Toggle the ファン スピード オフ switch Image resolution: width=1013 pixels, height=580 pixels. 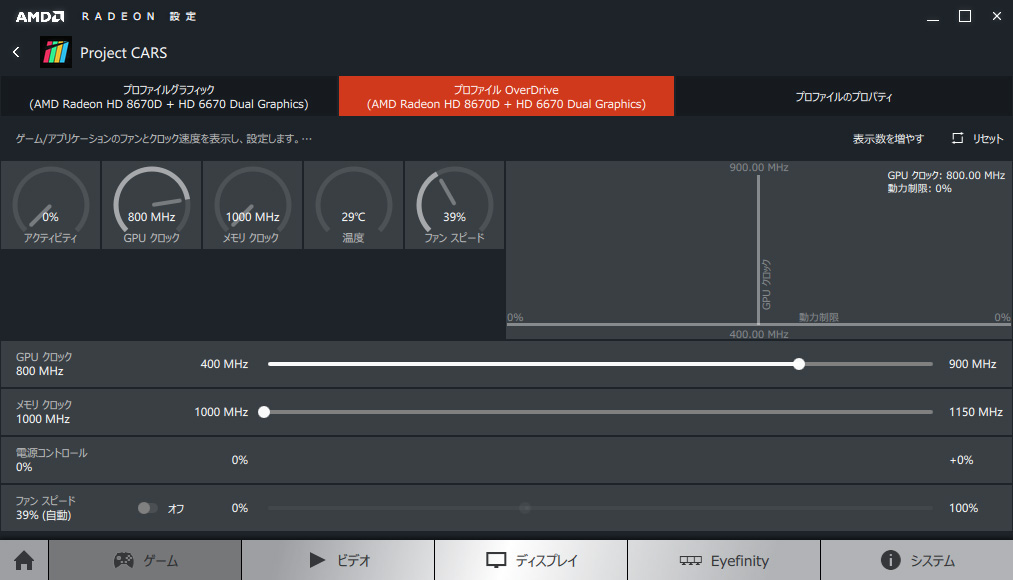click(x=147, y=508)
